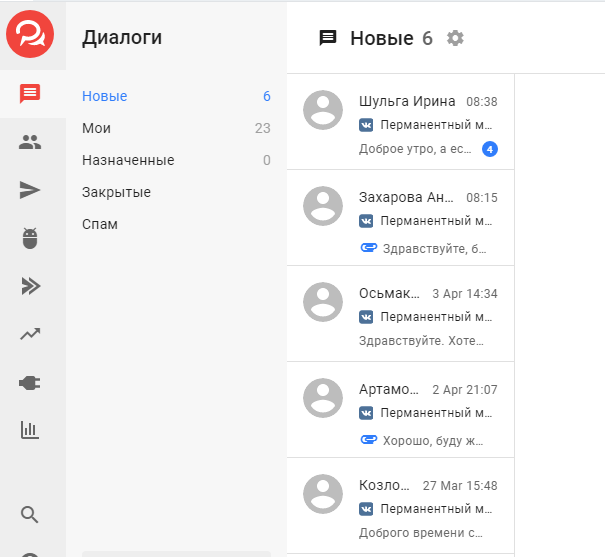Image resolution: width=605 pixels, height=557 pixels.
Task: Open the mailings paper plane icon
Action: (x=30, y=190)
